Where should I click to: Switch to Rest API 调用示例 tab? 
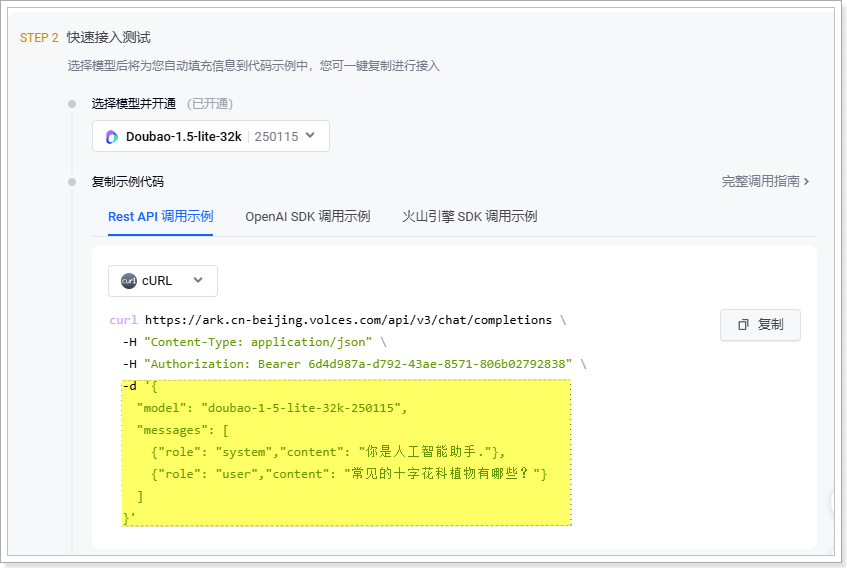click(x=160, y=217)
